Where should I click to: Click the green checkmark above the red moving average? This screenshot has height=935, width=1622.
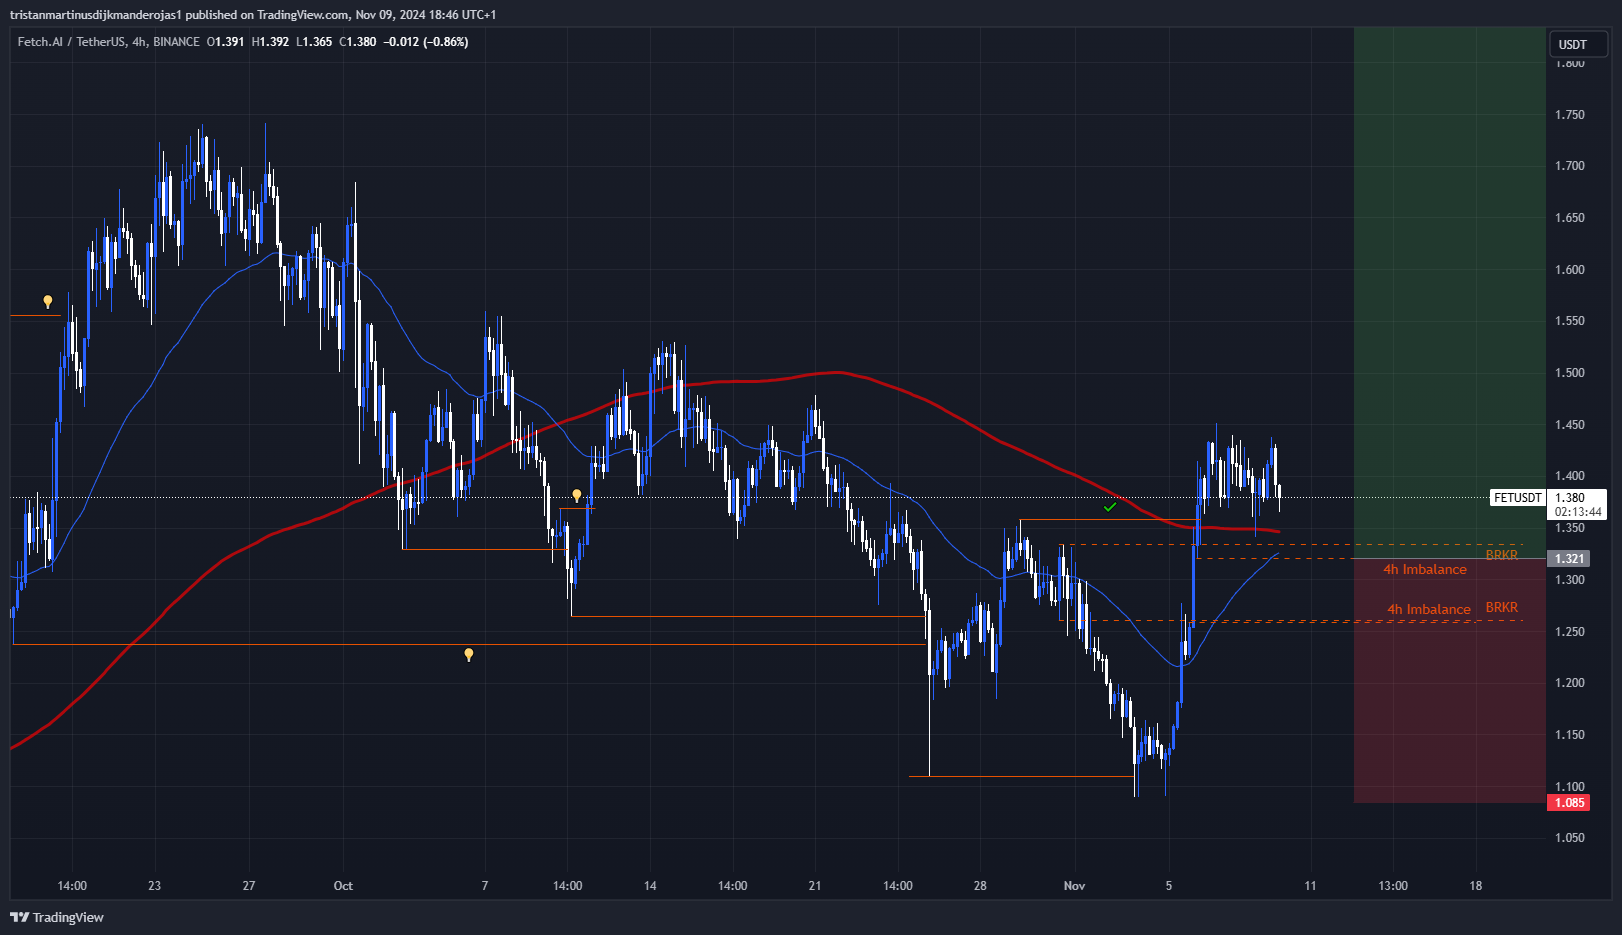point(1110,507)
